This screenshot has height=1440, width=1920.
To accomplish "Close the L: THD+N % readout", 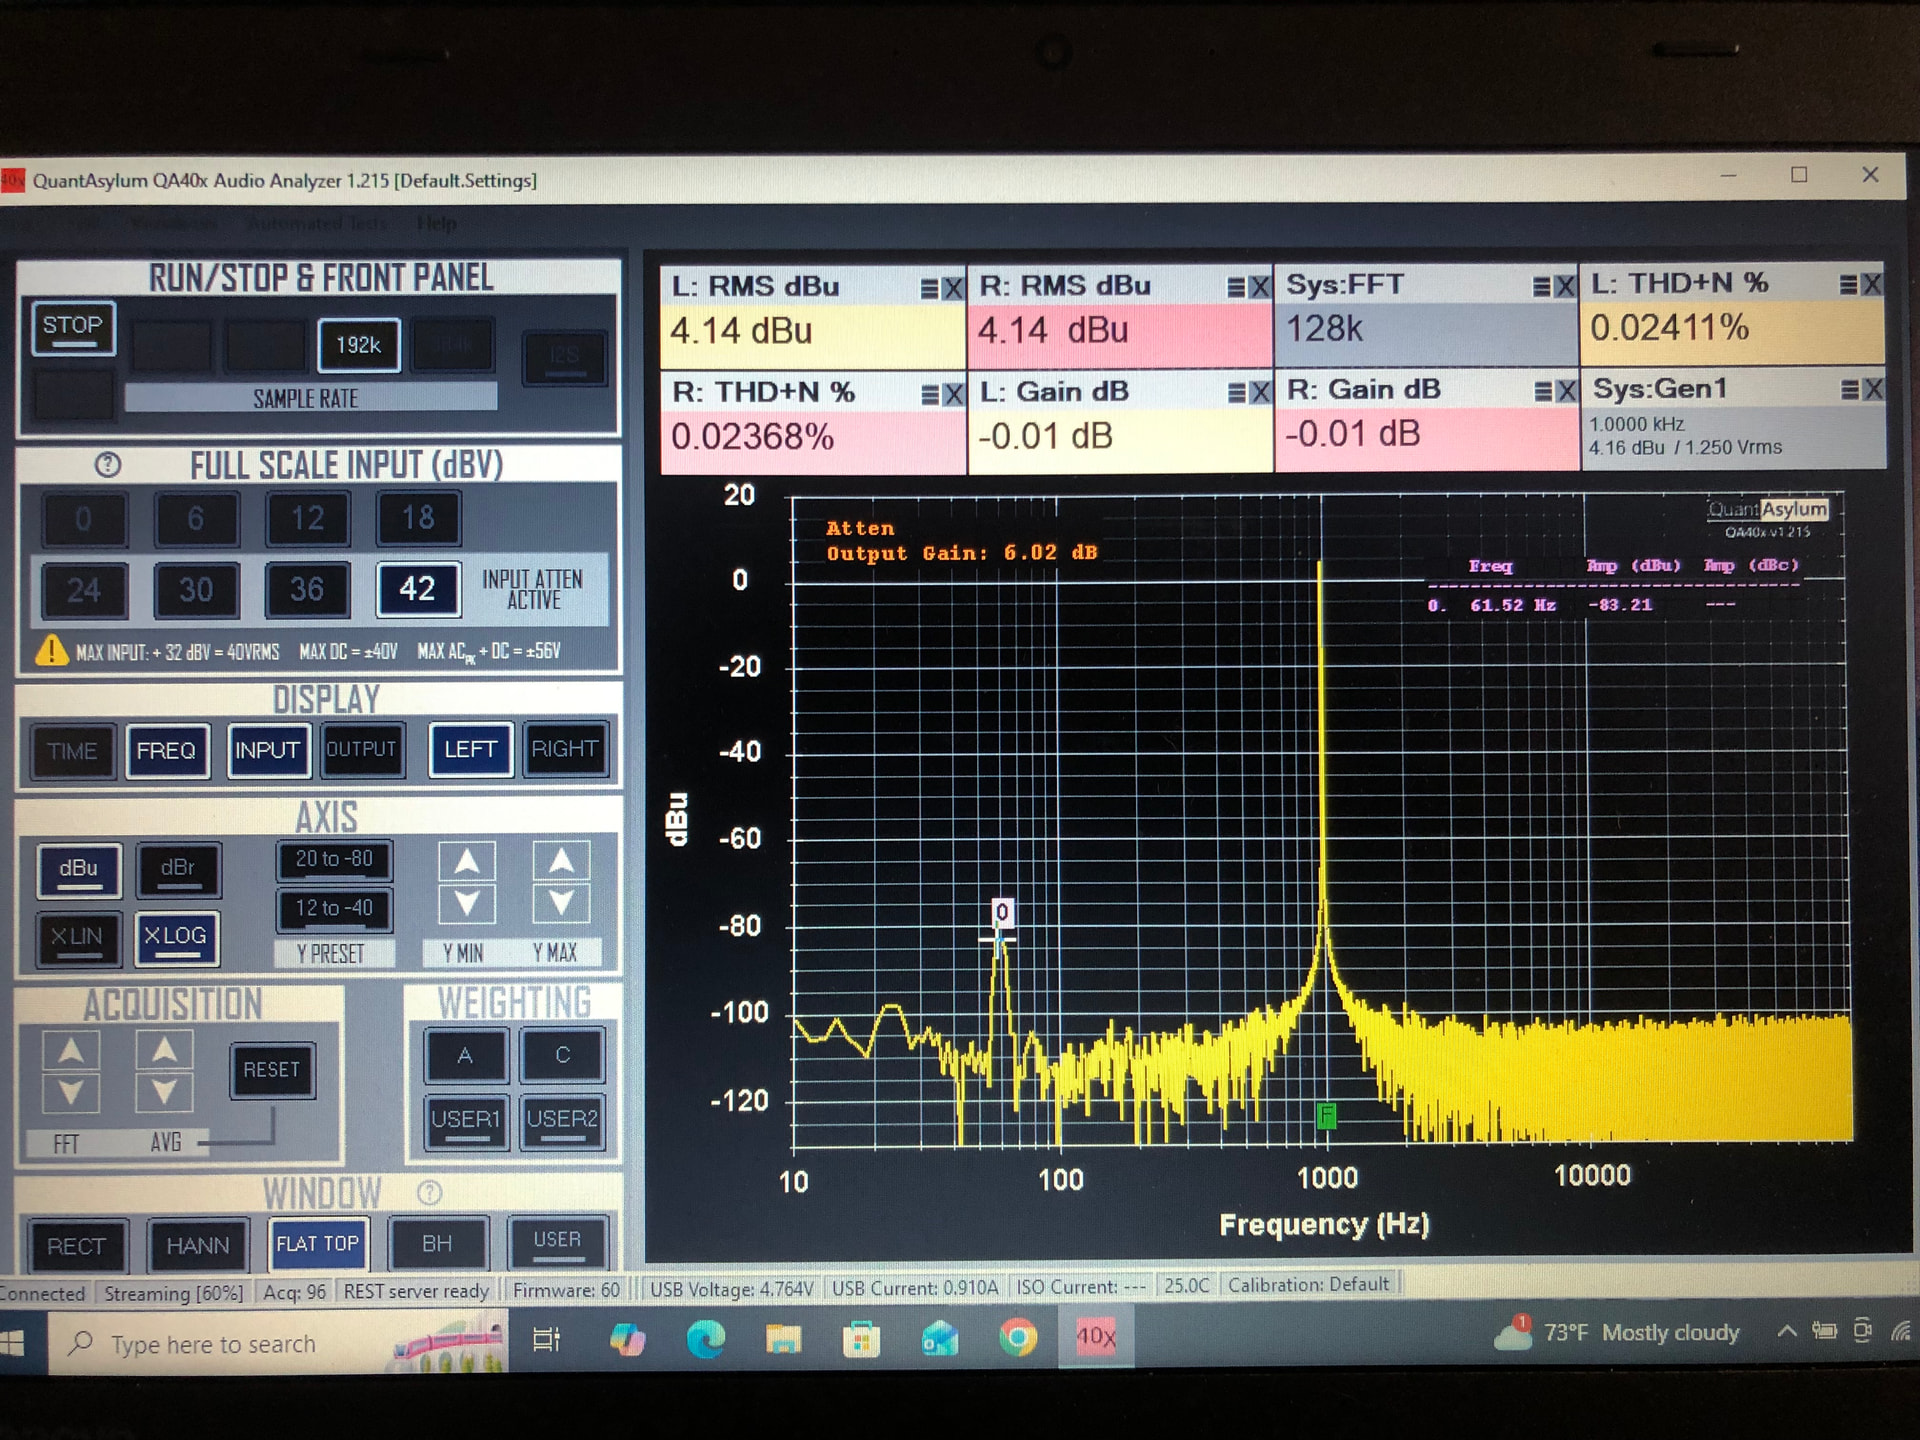I will pyautogui.click(x=1871, y=284).
